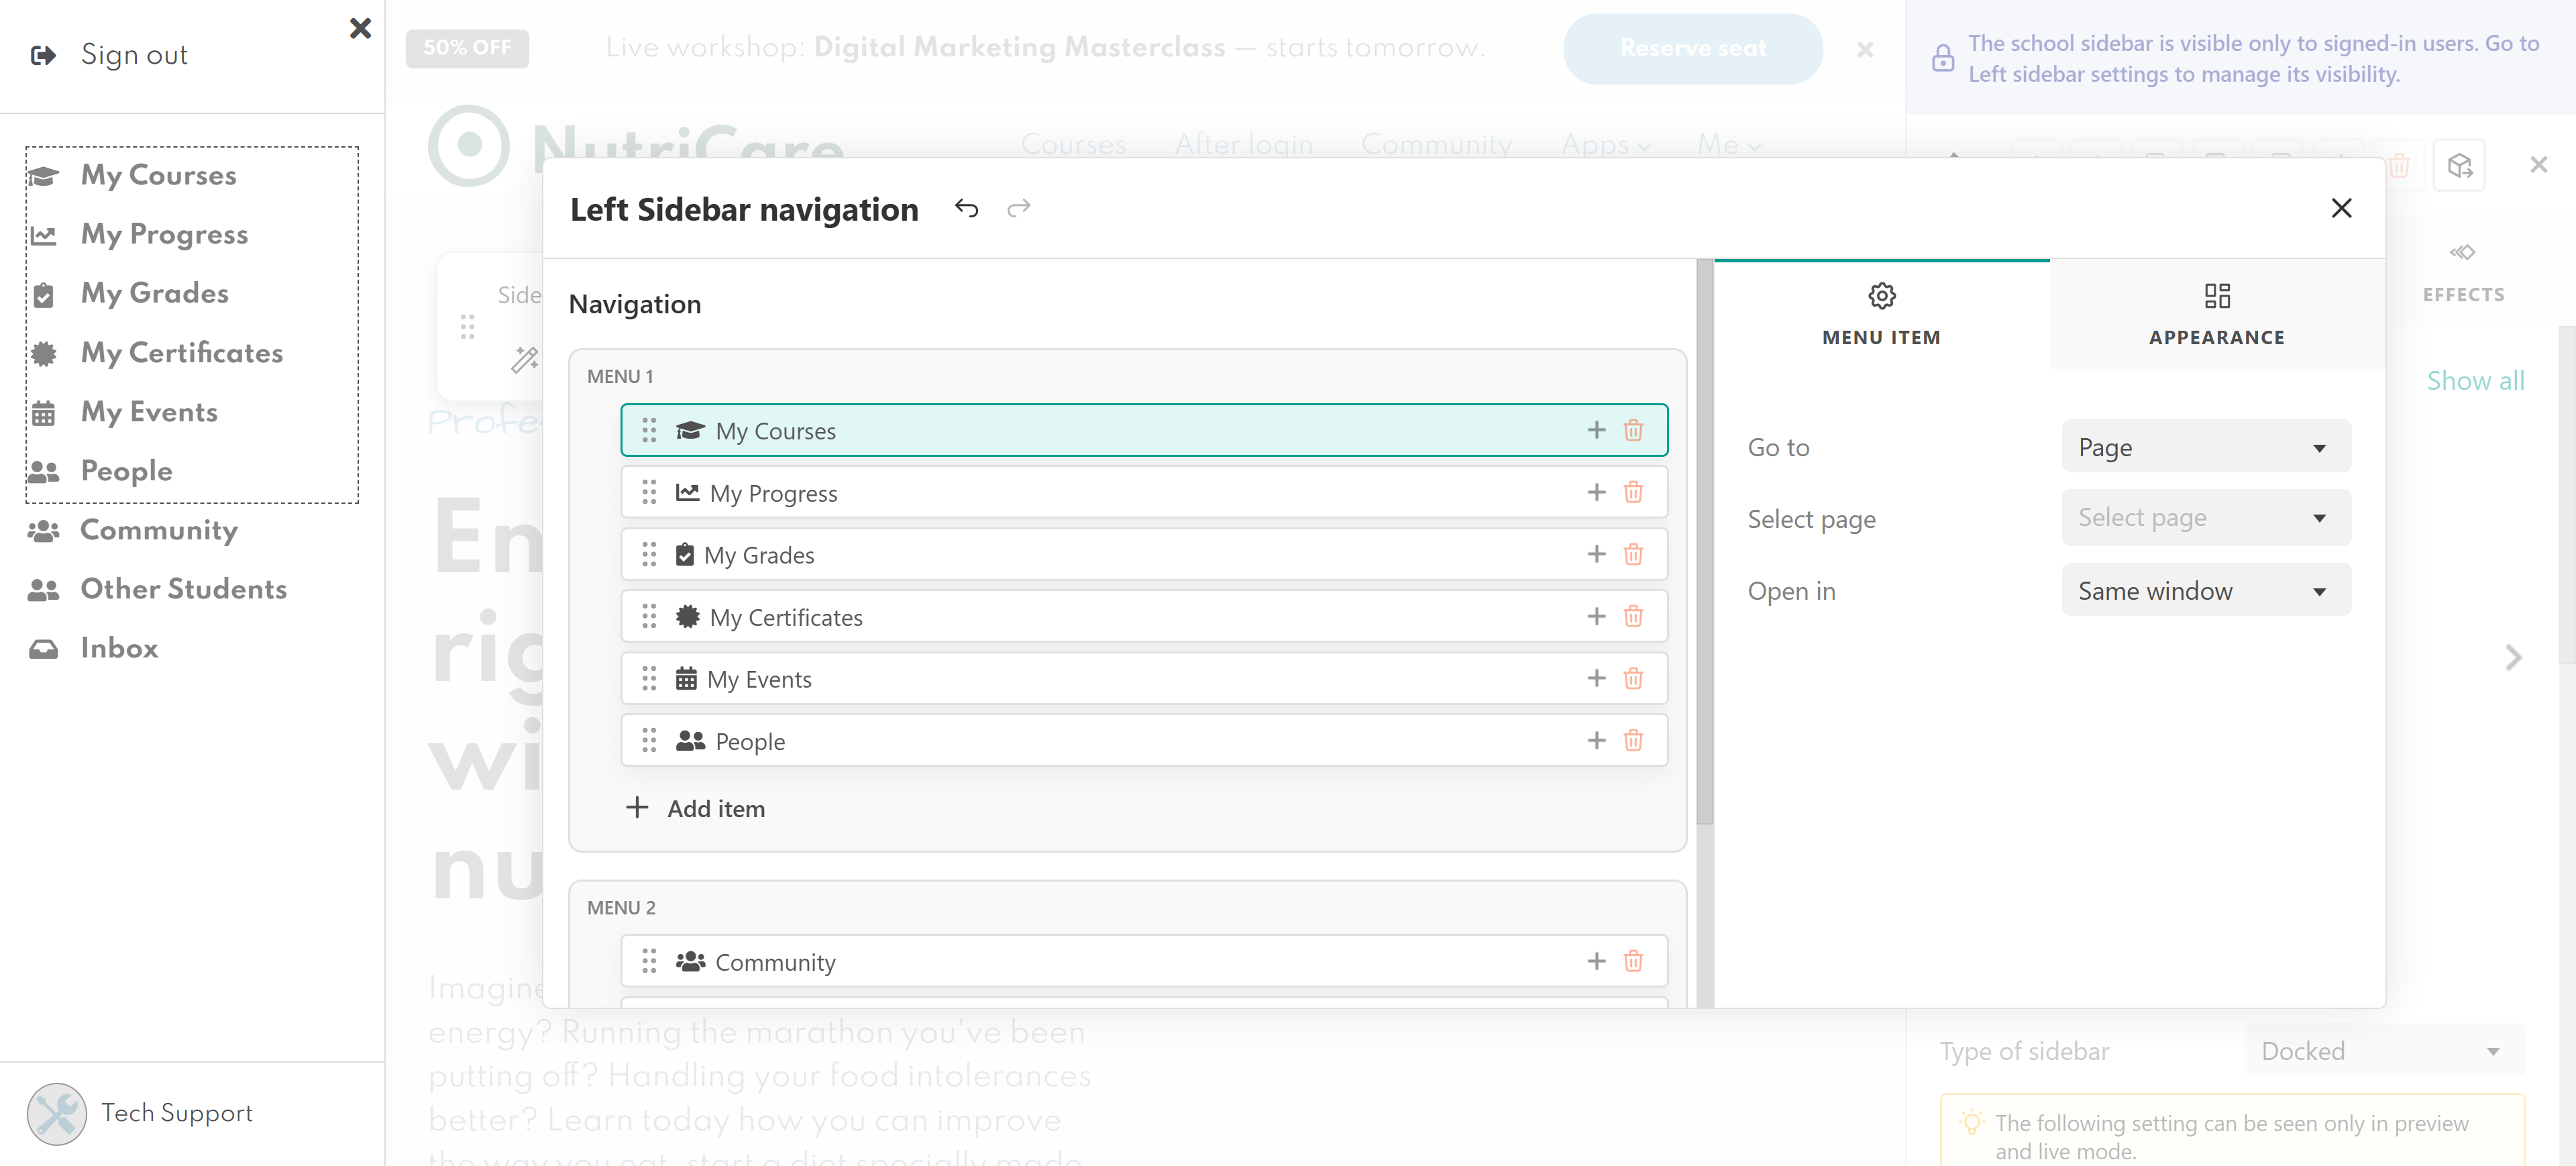2576x1166 pixels.
Task: Switch to the Menu Item tab
Action: tap(1881, 314)
